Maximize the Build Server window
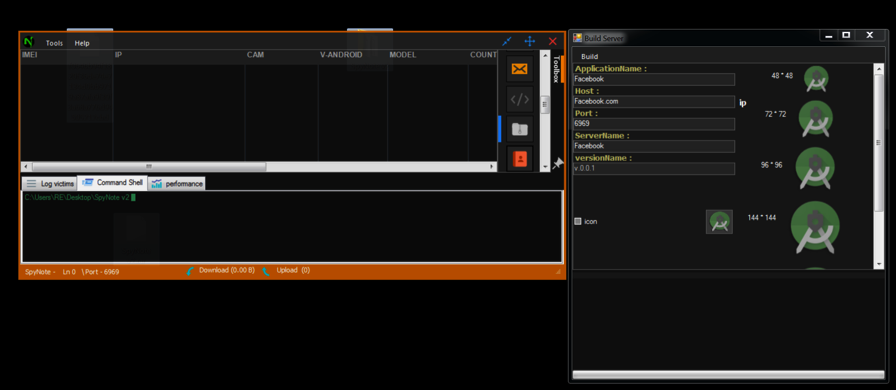The height and width of the screenshot is (390, 896). 846,35
